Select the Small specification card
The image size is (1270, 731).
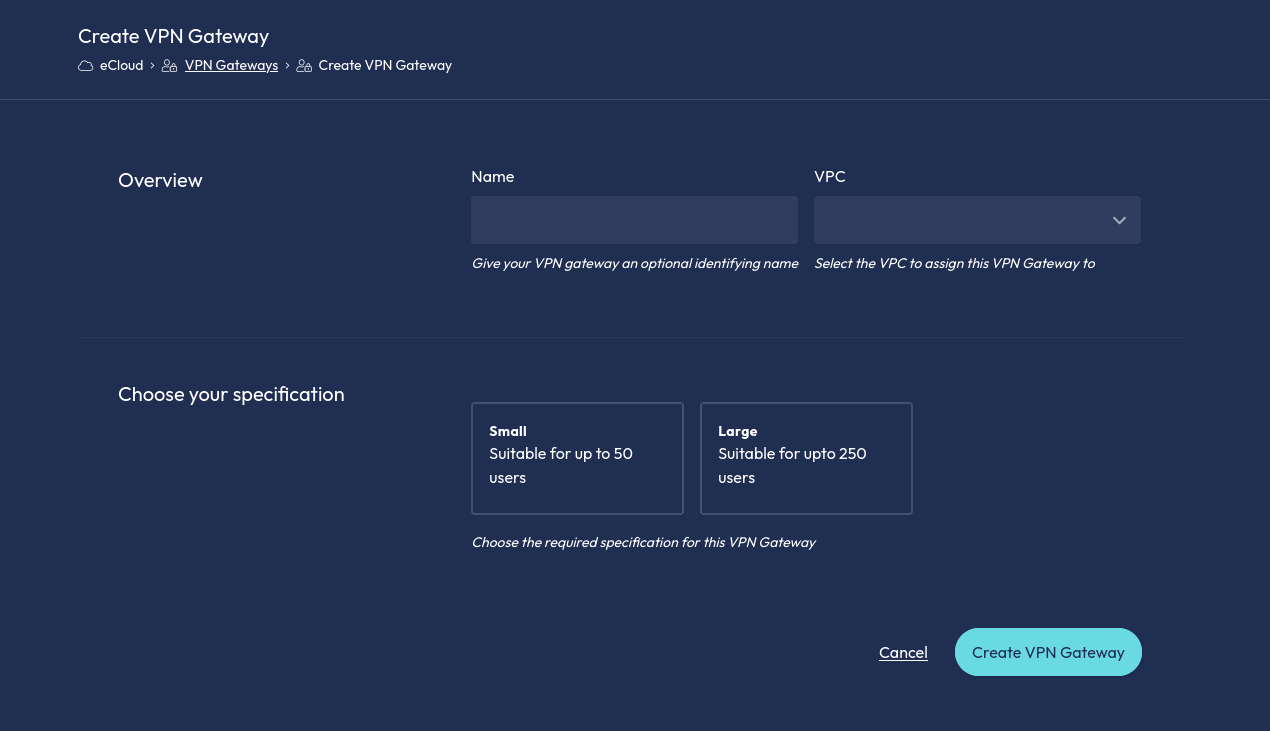pyautogui.click(x=577, y=458)
